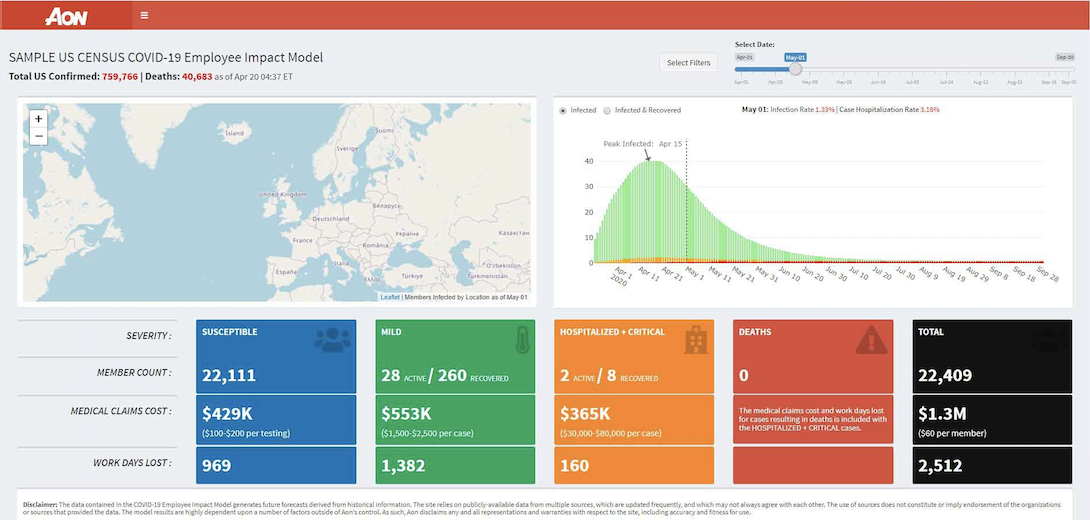The height and width of the screenshot is (520, 1090).
Task: Click the hospital building icon on orange card
Action: click(x=695, y=340)
